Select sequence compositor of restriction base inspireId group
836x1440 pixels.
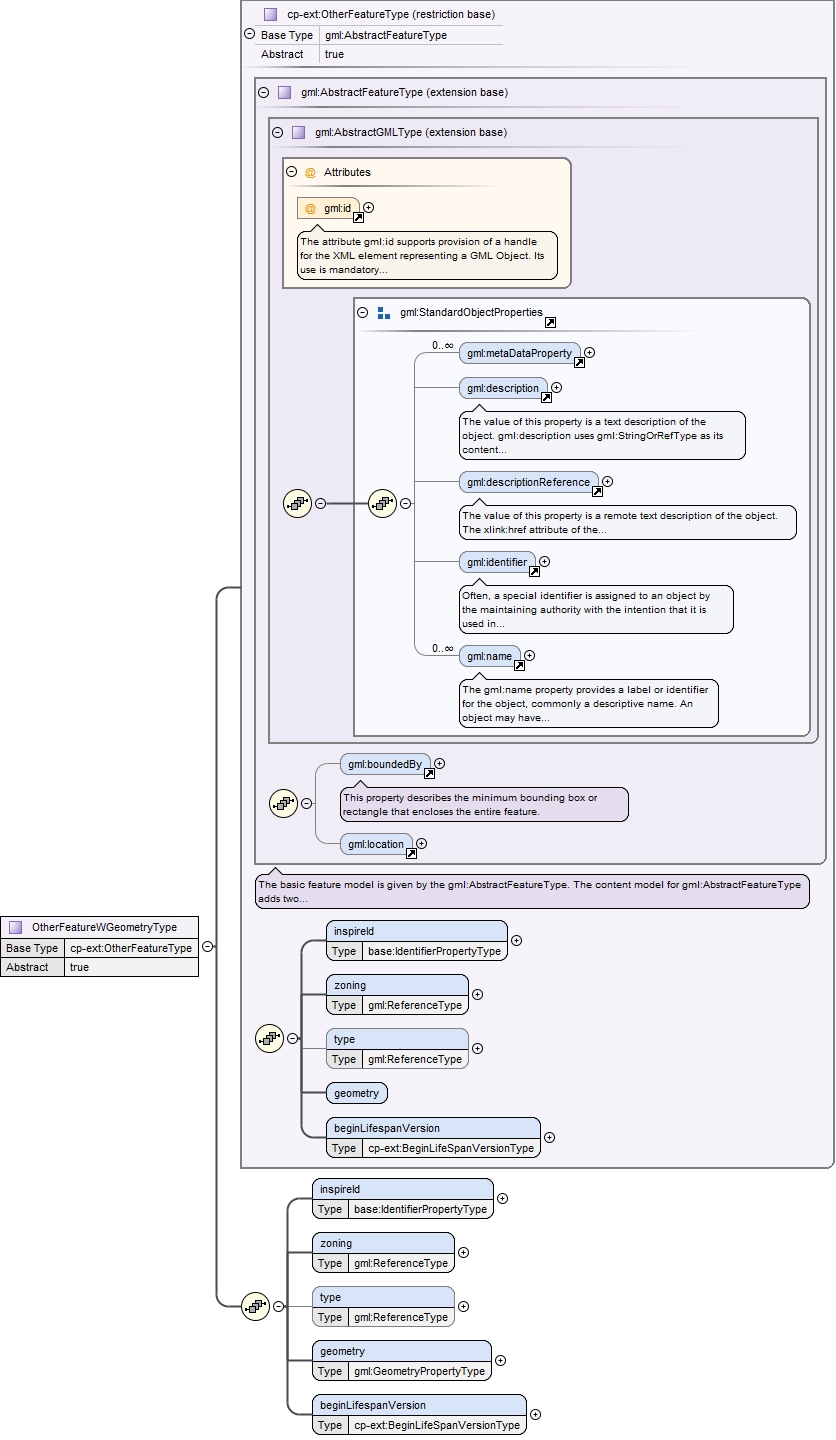[x=270, y=1038]
